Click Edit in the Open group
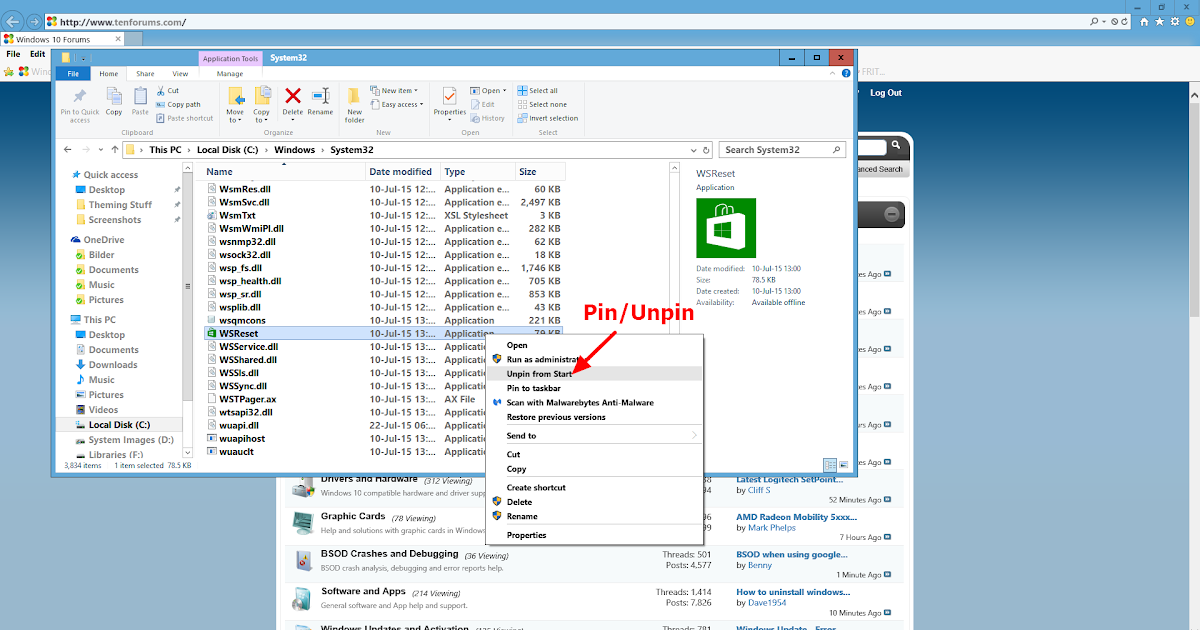This screenshot has height=630, width=1200. [482, 104]
